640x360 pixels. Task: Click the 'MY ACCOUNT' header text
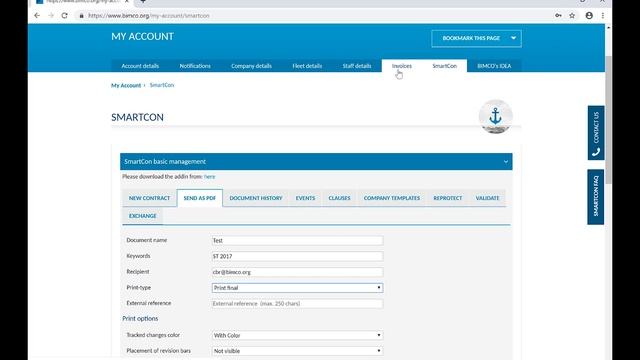[x=142, y=36]
